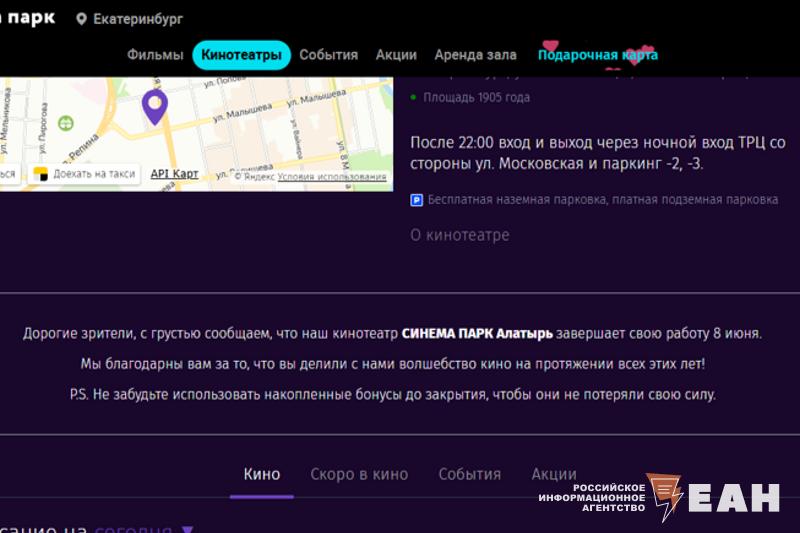Click the green park marker on map

pos(66,123)
